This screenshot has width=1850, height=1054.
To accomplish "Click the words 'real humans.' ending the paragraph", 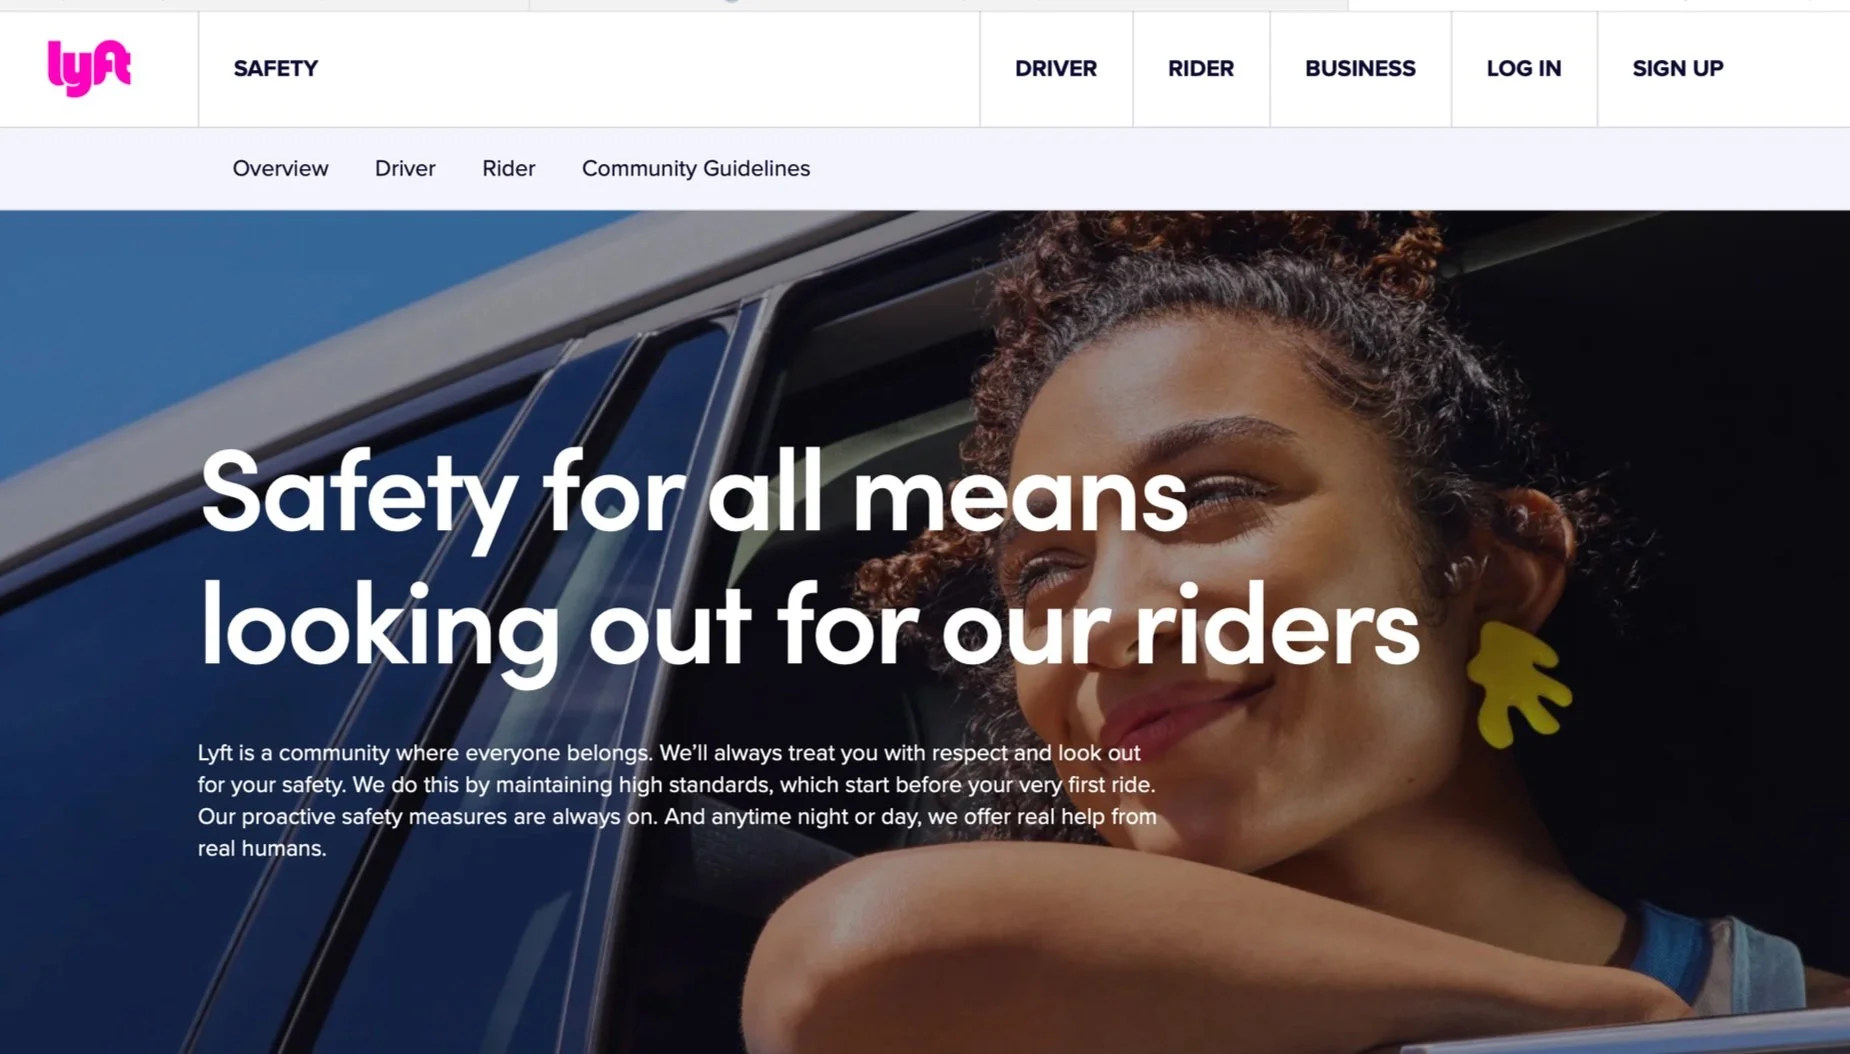I will [x=262, y=849].
